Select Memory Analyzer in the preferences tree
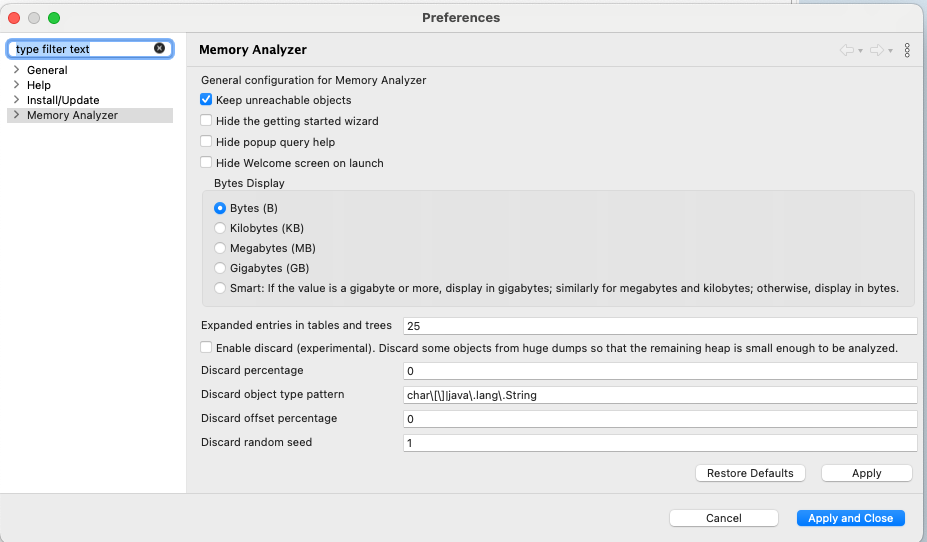The width and height of the screenshot is (927, 542). [x=72, y=115]
